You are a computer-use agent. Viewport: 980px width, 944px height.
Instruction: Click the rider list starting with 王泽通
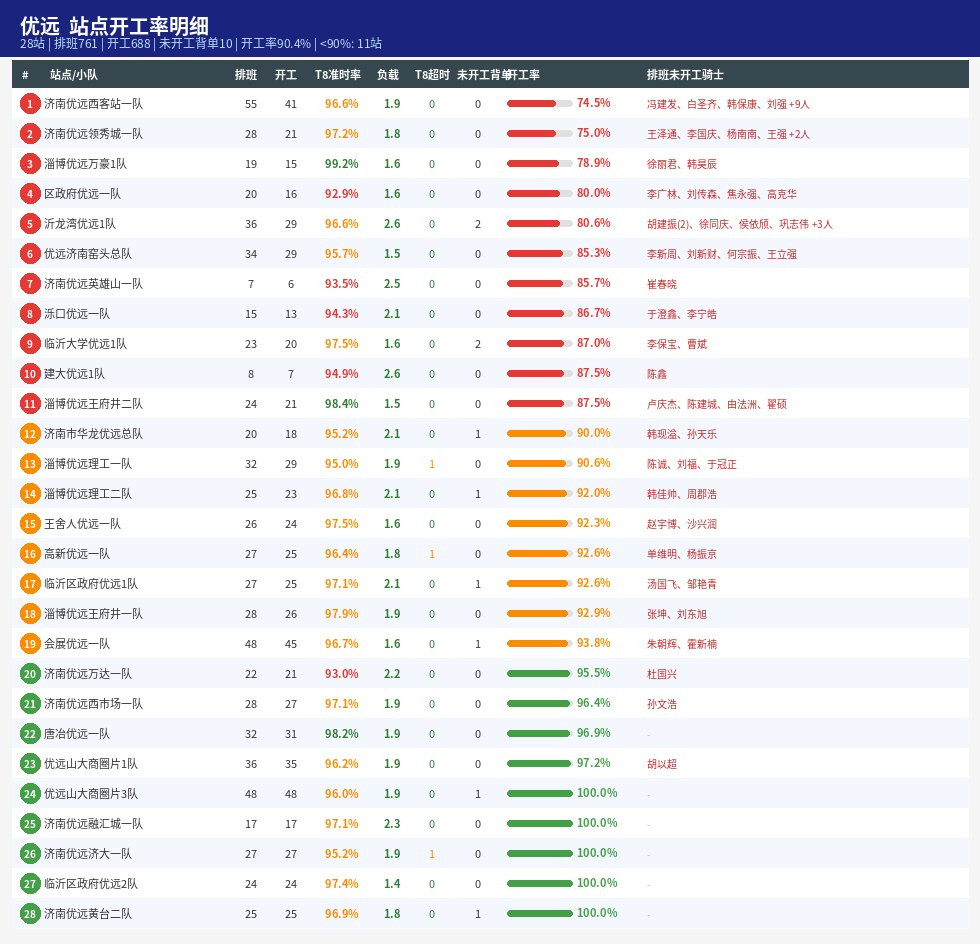pyautogui.click(x=728, y=134)
